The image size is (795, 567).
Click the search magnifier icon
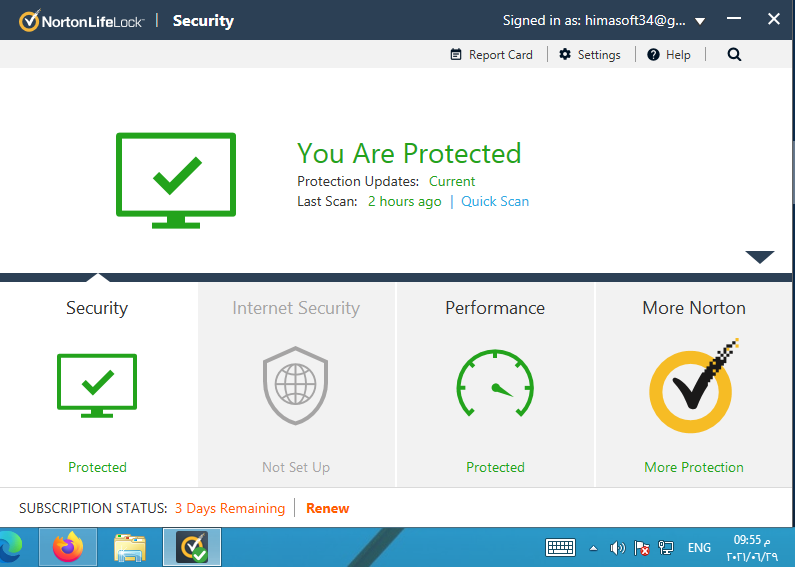(734, 55)
